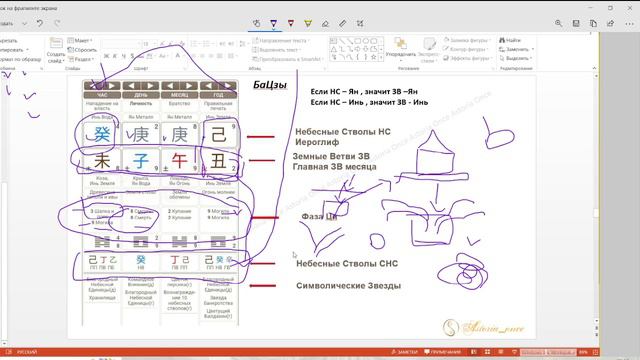Click the blue 癸 hieroglyph cell

[x=102, y=134]
